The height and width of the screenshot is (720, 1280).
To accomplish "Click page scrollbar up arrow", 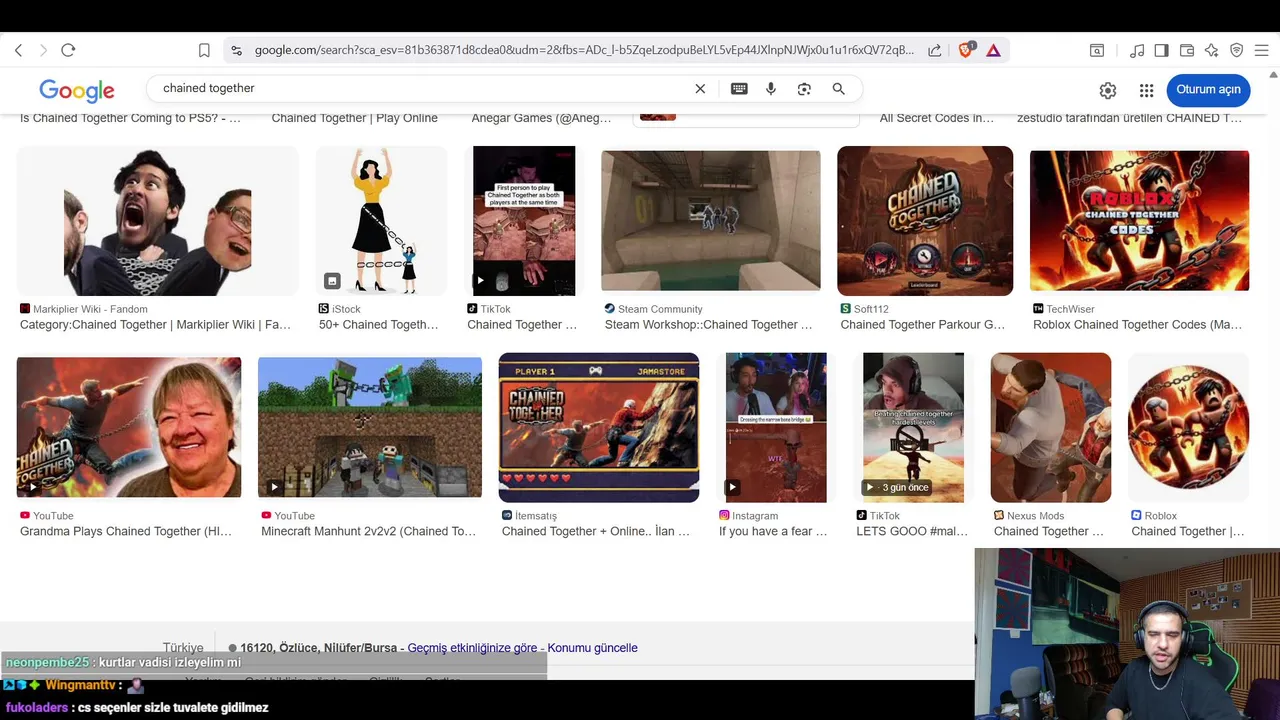I will (x=1274, y=75).
